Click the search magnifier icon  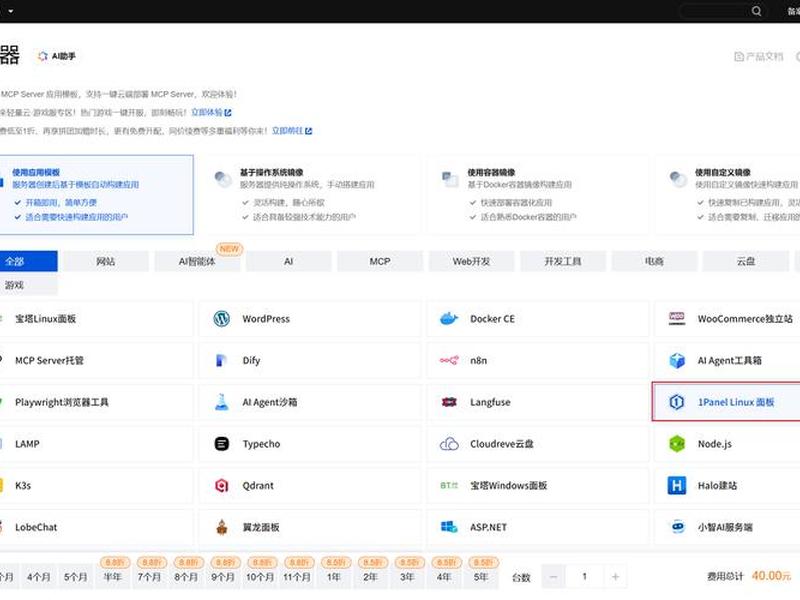coord(756,11)
